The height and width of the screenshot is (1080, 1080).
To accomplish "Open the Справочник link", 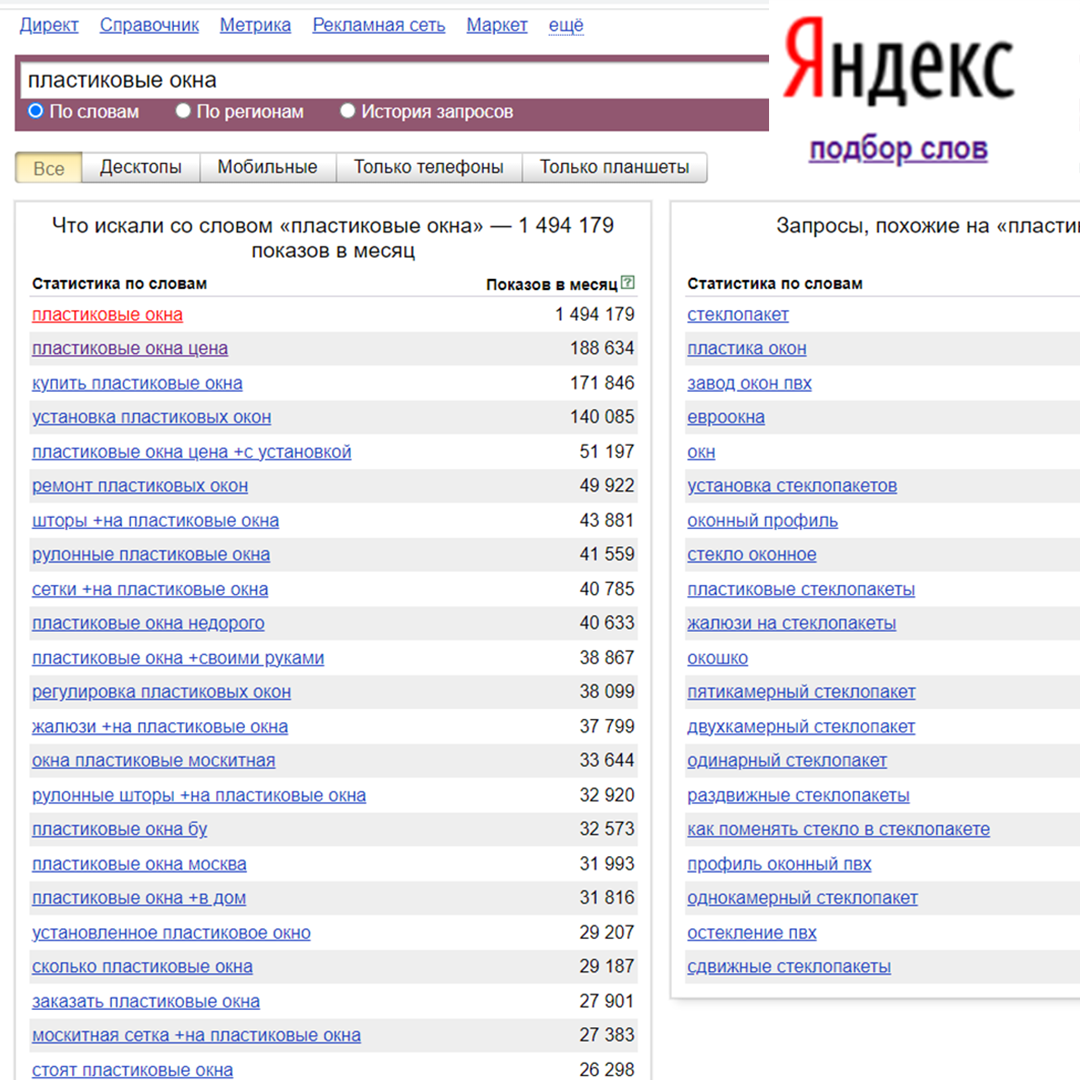I will click(x=149, y=25).
